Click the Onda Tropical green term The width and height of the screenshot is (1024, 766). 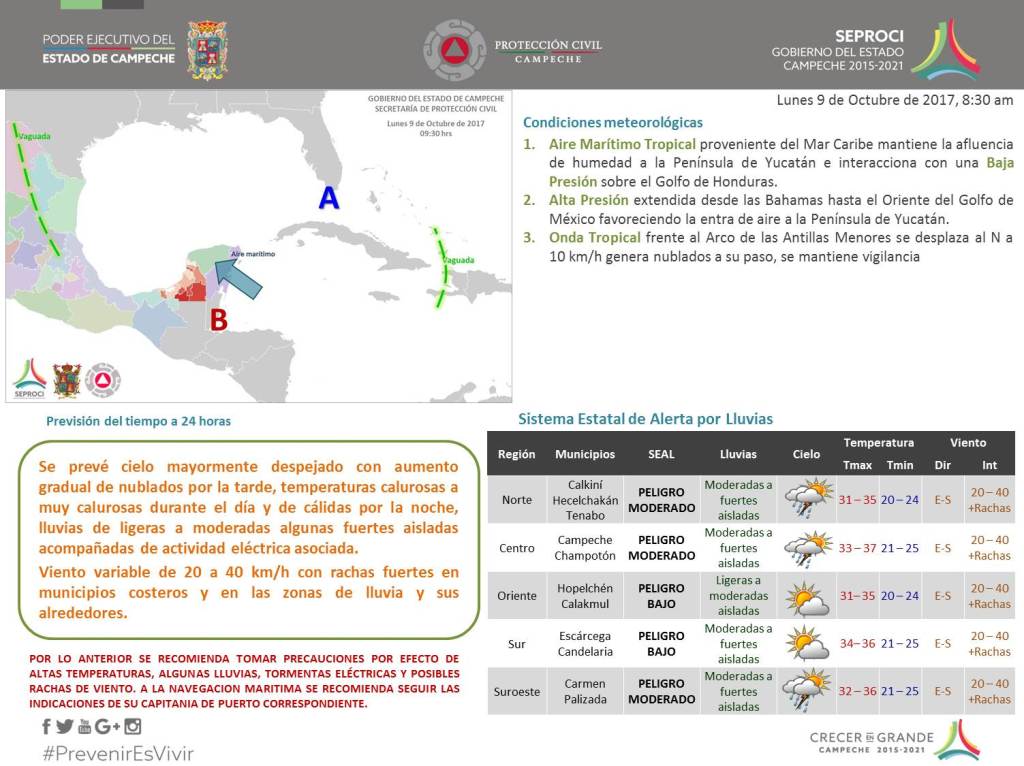coord(594,237)
